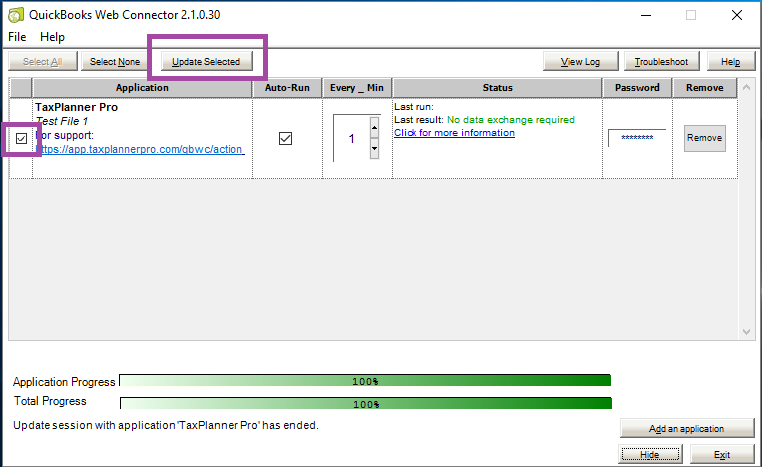
Task: Click the update session ended status message
Action: 166,425
